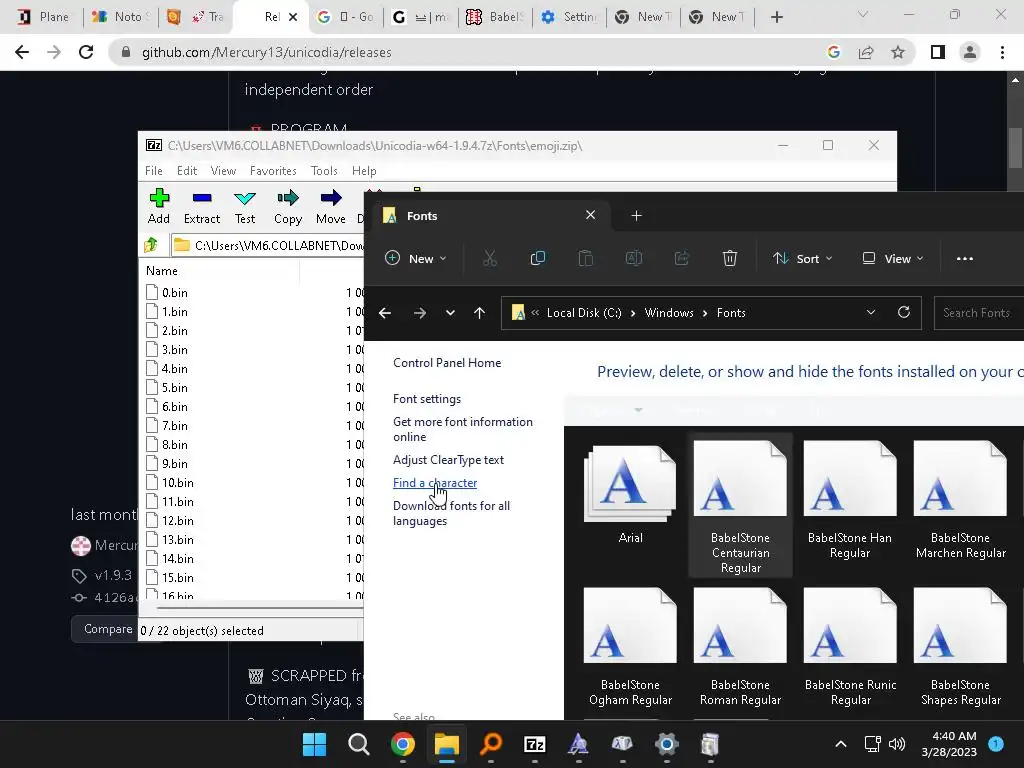Open File menu in 7-Zip
Viewport: 1024px width, 768px height.
[153, 170]
